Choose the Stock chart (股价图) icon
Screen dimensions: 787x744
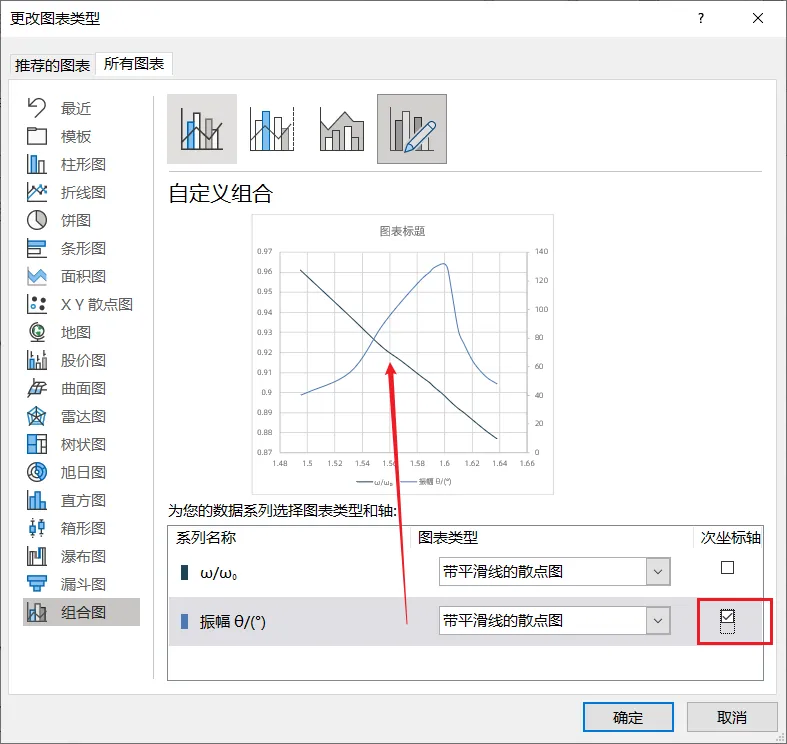pos(37,360)
